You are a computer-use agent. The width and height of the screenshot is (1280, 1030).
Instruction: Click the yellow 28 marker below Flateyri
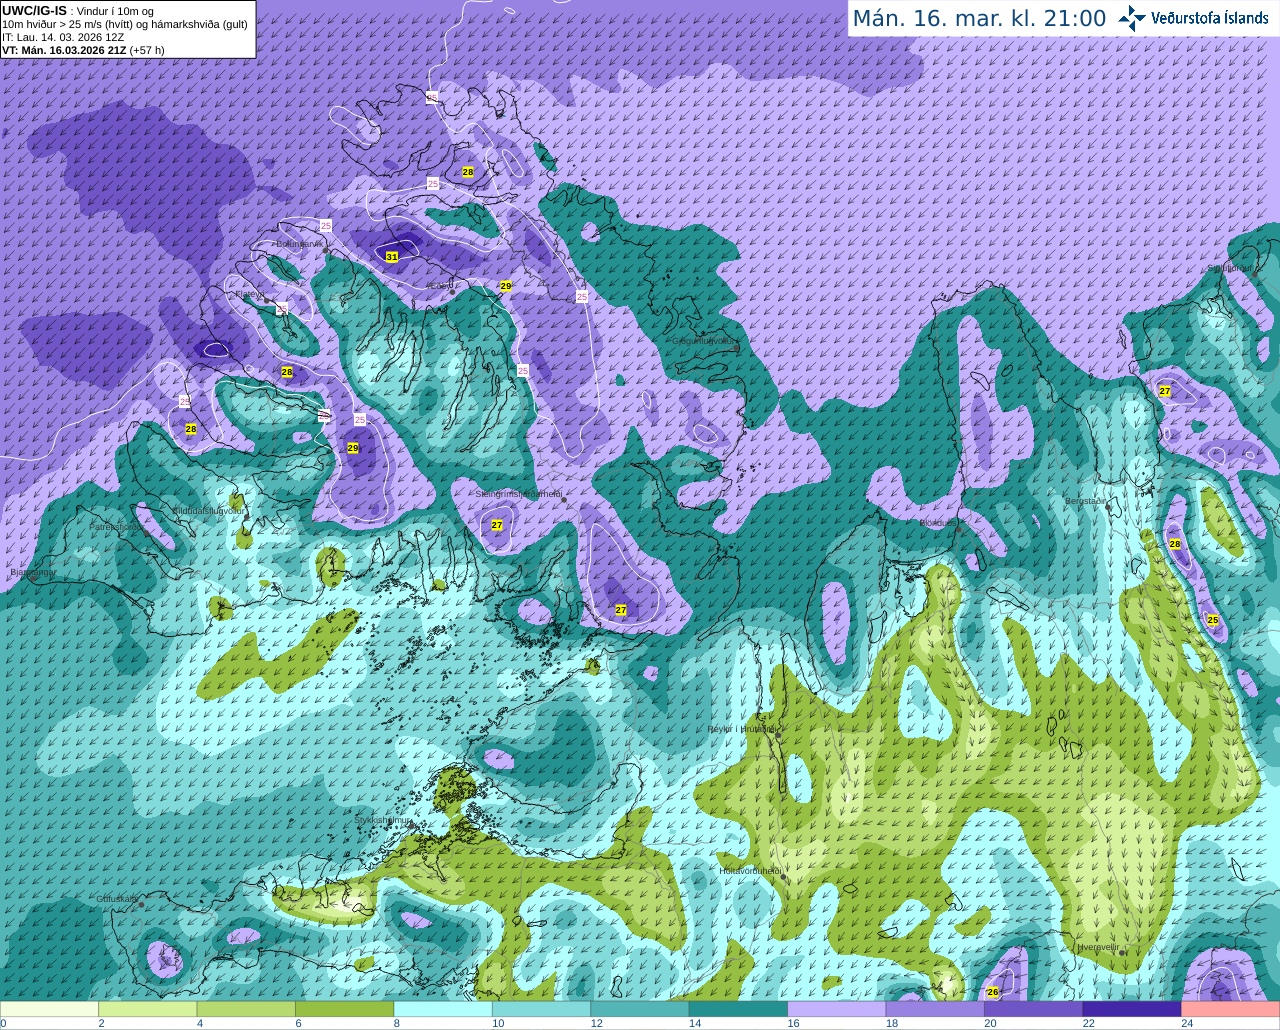(x=287, y=372)
